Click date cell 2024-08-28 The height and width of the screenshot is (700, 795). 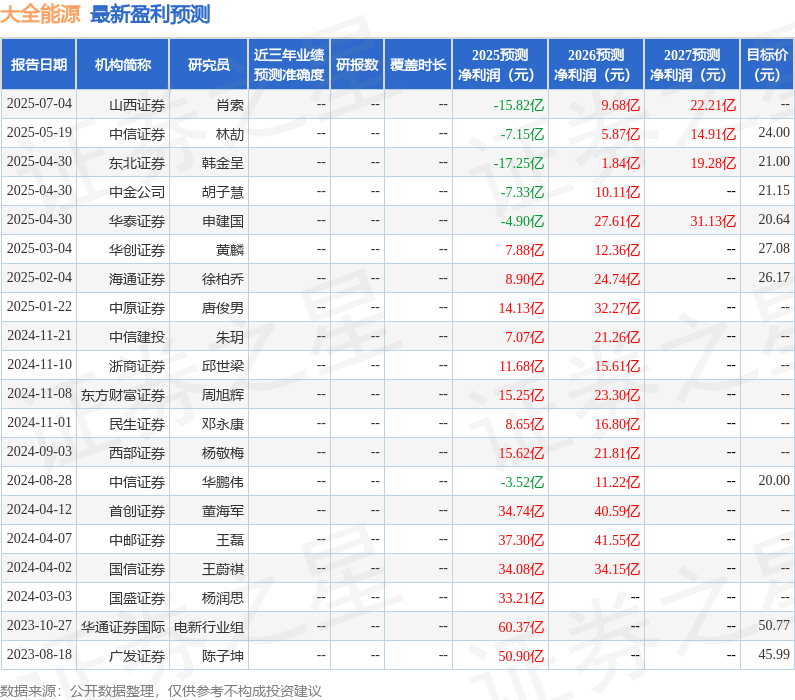tap(39, 481)
